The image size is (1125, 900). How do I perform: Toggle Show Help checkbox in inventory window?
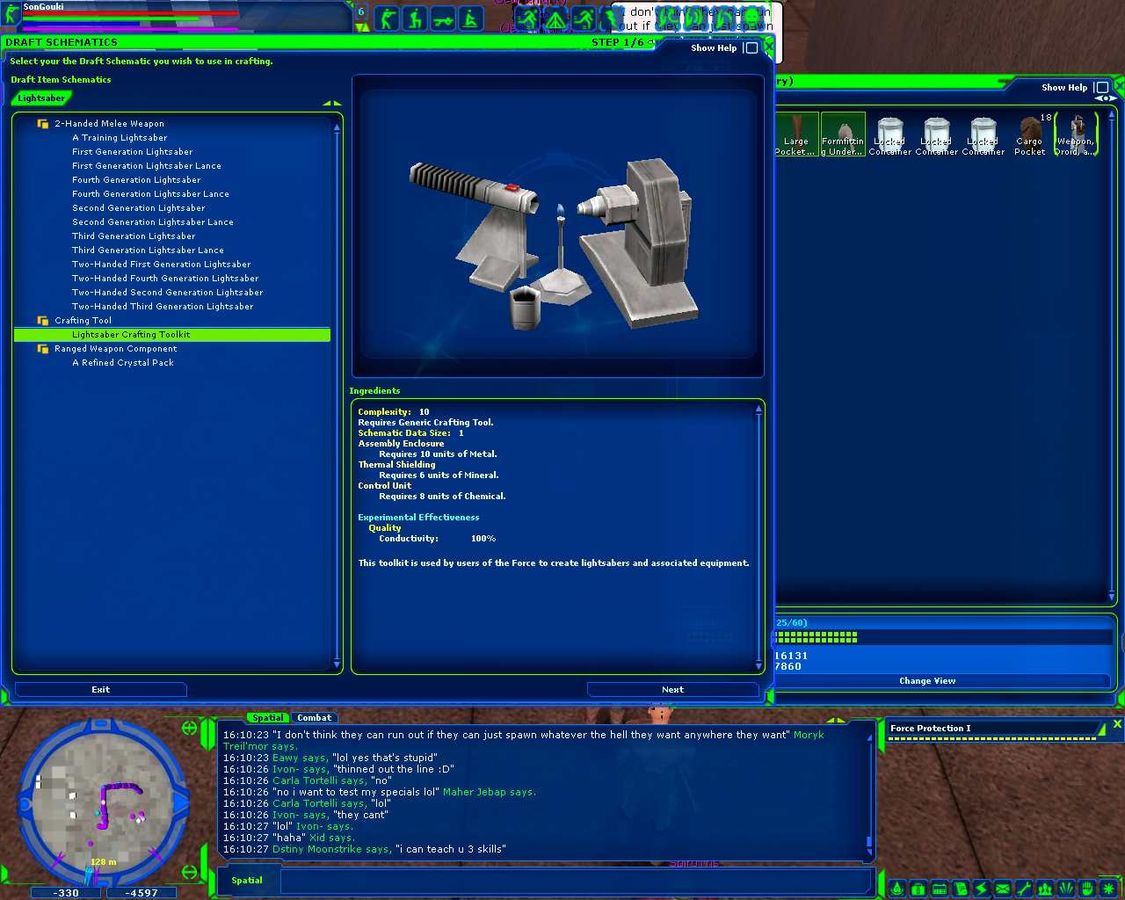(1101, 88)
